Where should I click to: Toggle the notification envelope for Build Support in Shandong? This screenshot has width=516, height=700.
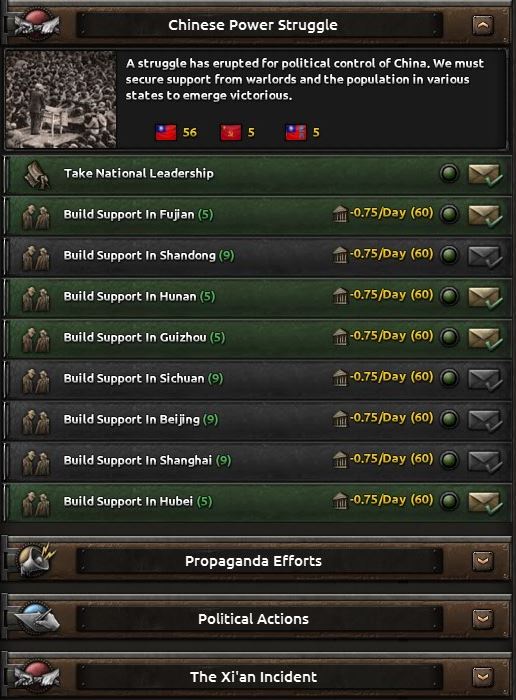tap(485, 257)
